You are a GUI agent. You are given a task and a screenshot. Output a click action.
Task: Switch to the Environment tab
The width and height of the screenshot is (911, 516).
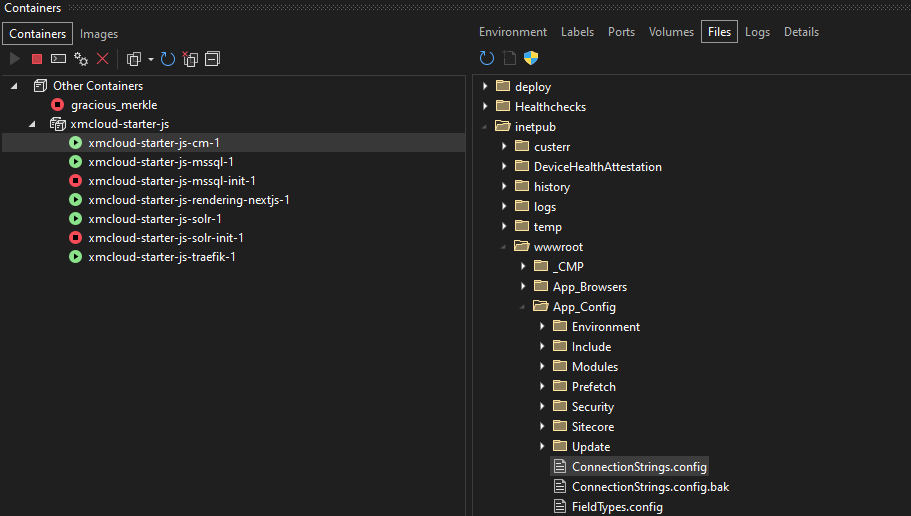click(x=512, y=32)
